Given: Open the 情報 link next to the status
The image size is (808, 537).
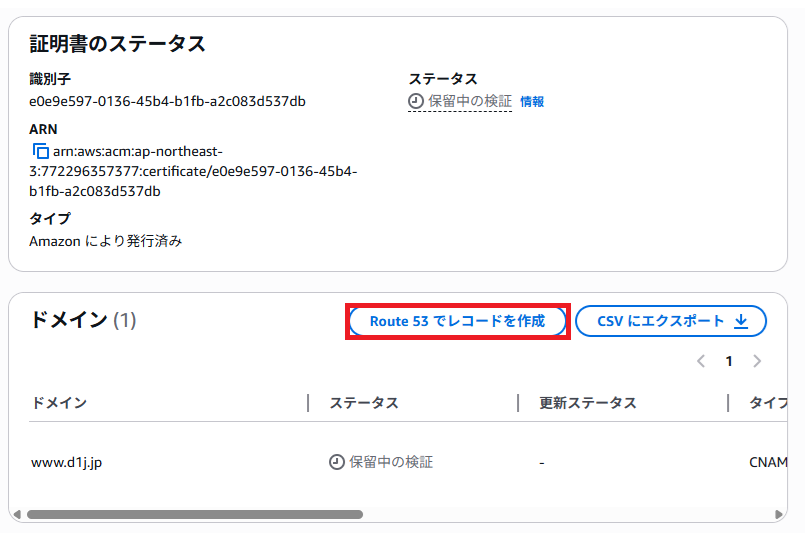Looking at the screenshot, I should (x=532, y=102).
